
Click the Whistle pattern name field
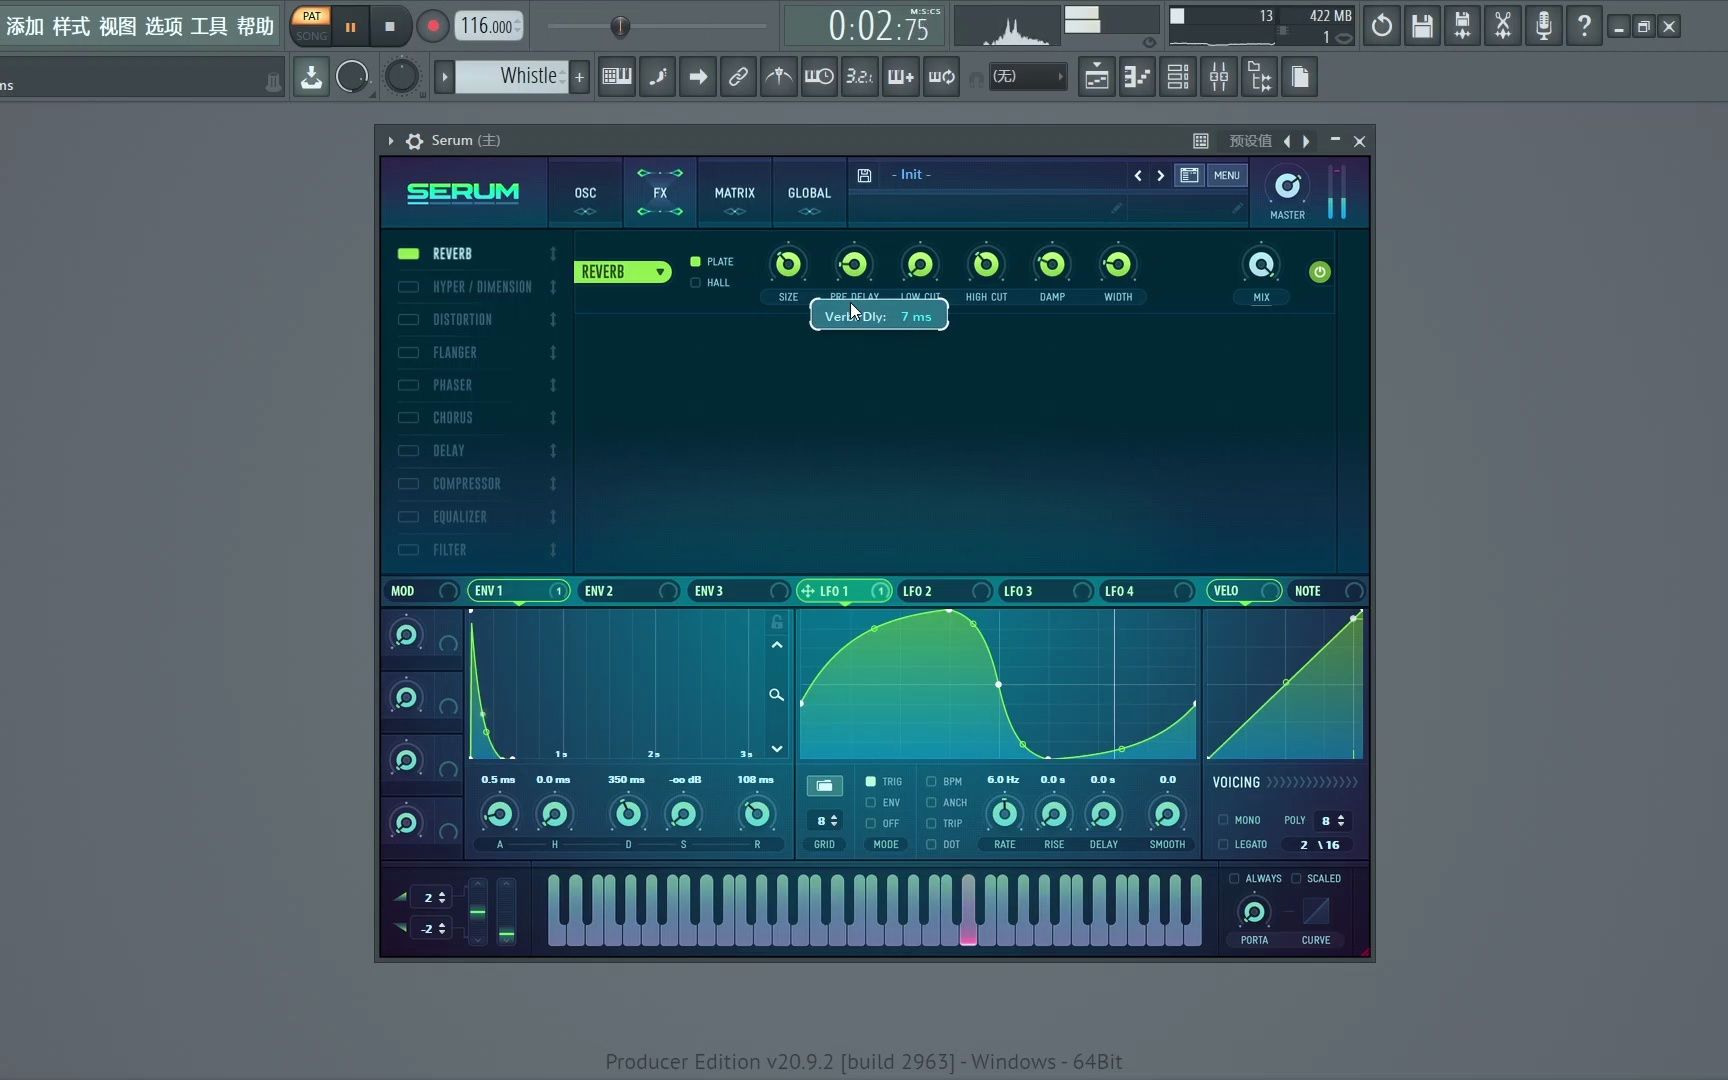(512, 77)
